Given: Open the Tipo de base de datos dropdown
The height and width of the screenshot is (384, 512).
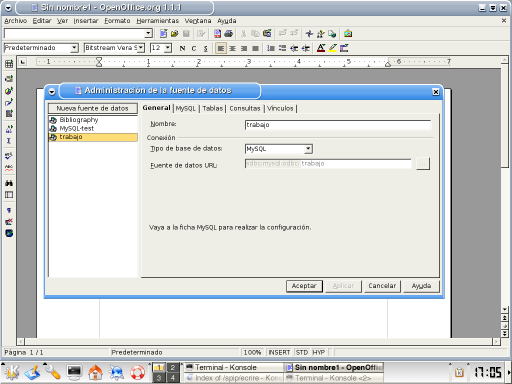Looking at the screenshot, I should [x=309, y=149].
